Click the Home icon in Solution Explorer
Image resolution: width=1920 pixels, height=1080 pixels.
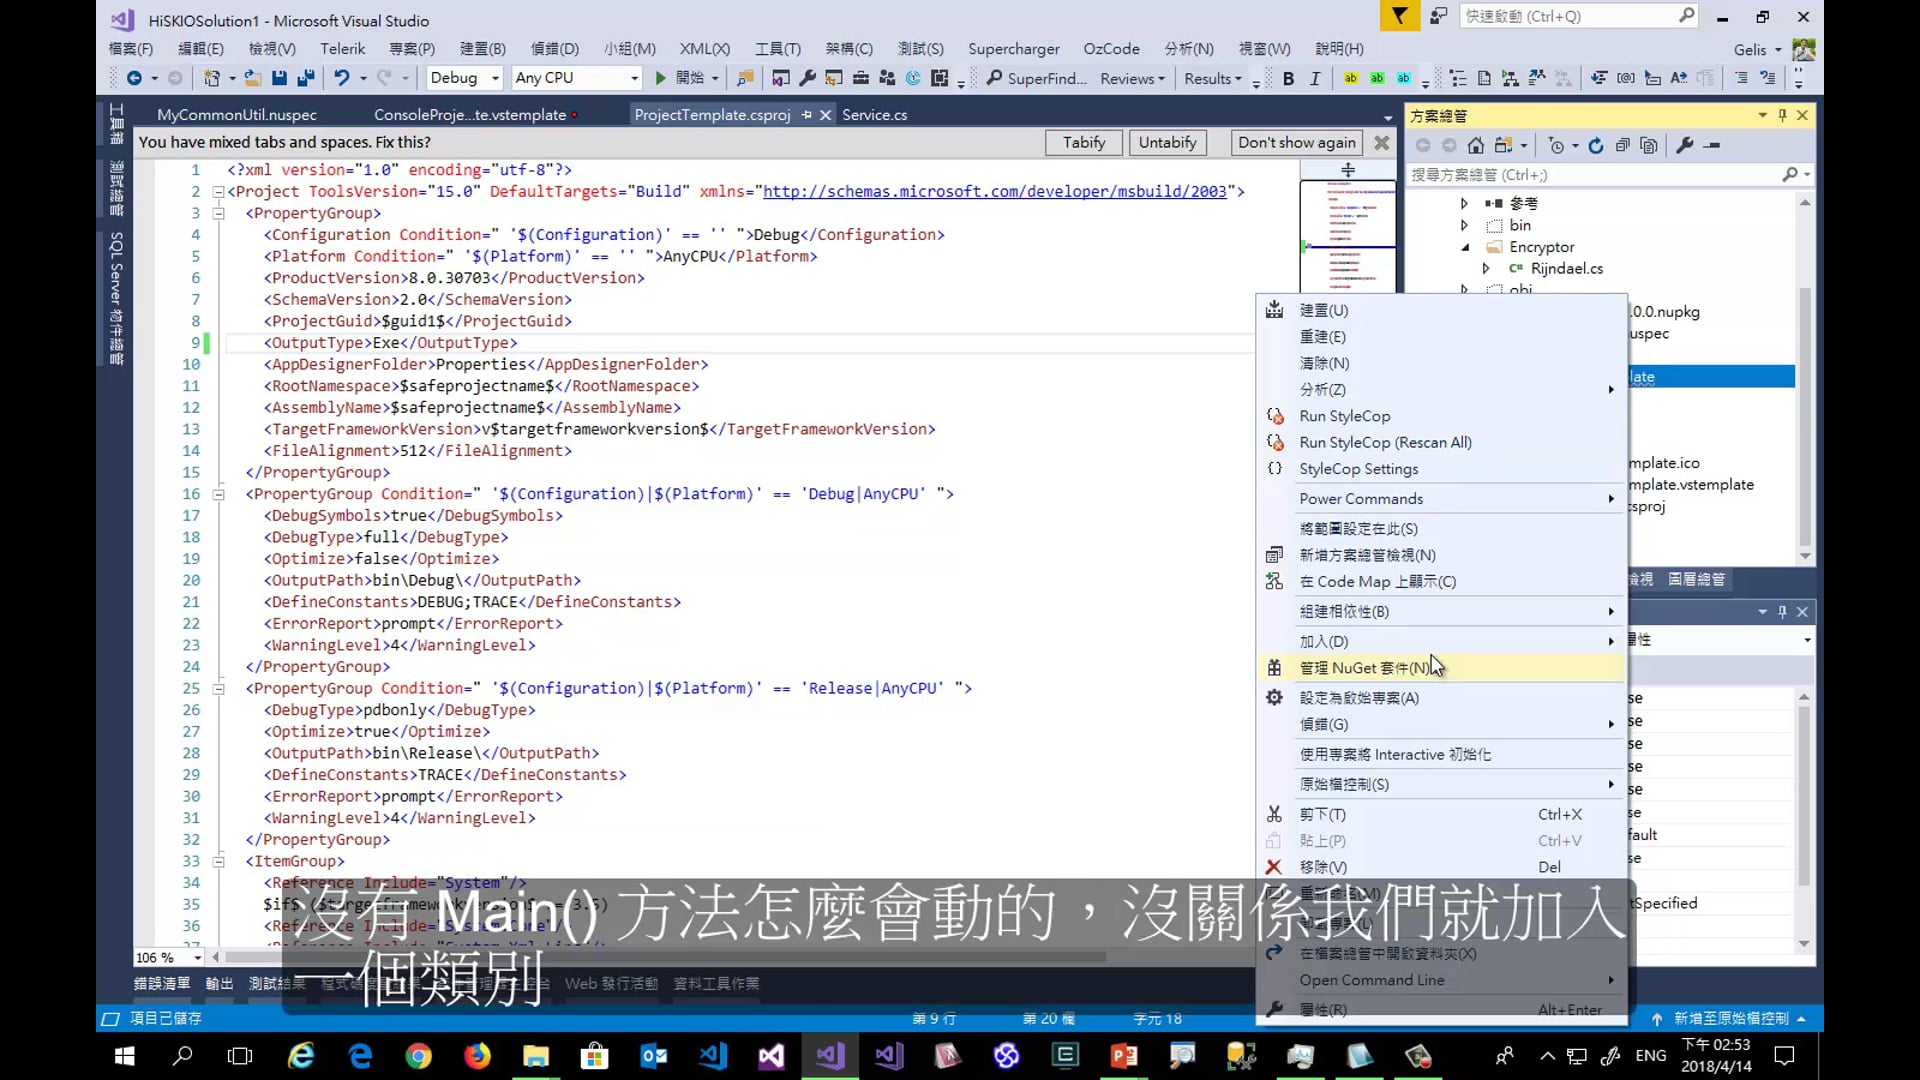pyautogui.click(x=1476, y=145)
